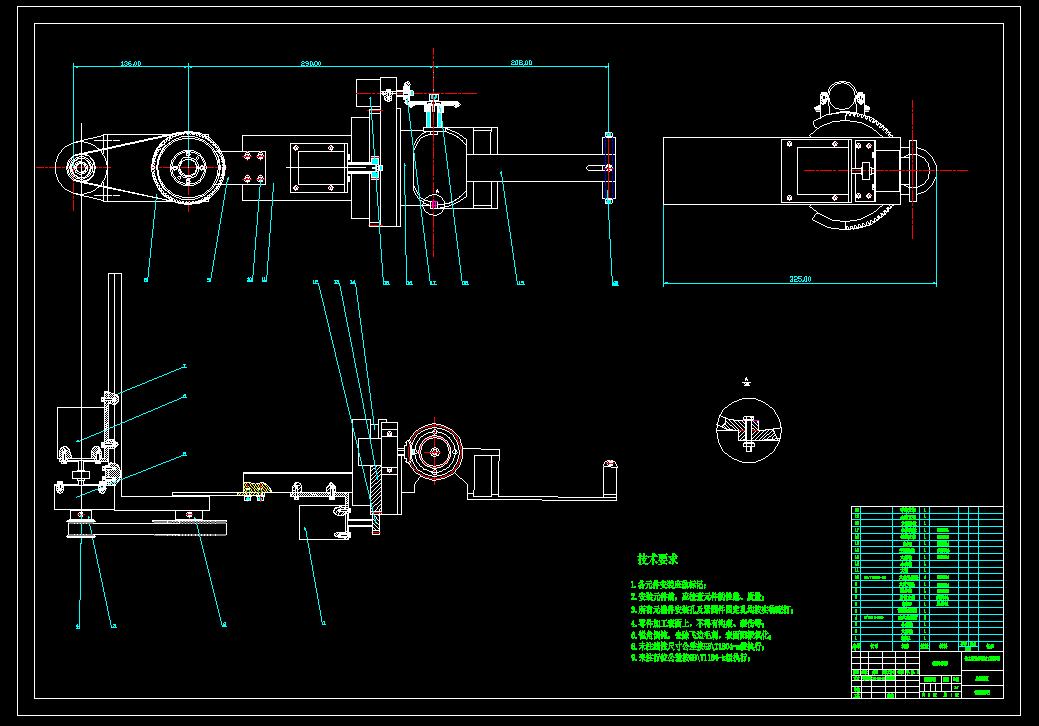Select the '290.00' dimension text
This screenshot has width=1039, height=726.
(311, 64)
